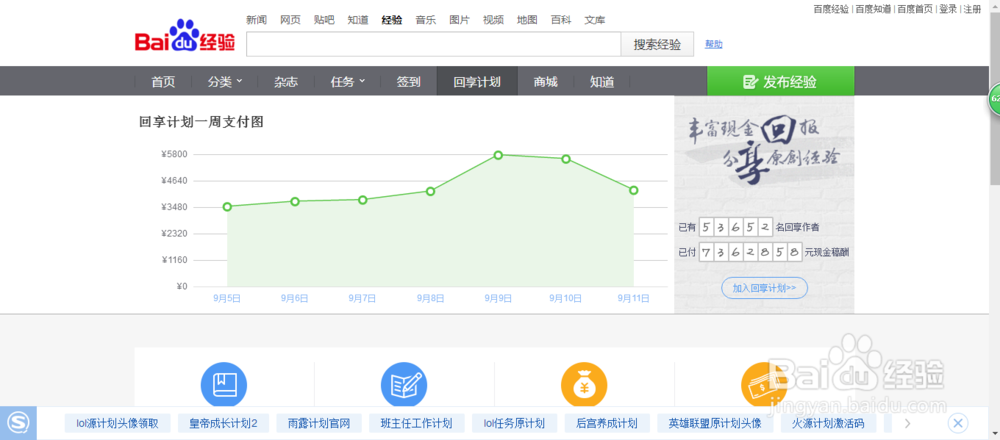Close the bottom suggestion bar
Image resolution: width=1000 pixels, height=440 pixels.
[x=957, y=423]
